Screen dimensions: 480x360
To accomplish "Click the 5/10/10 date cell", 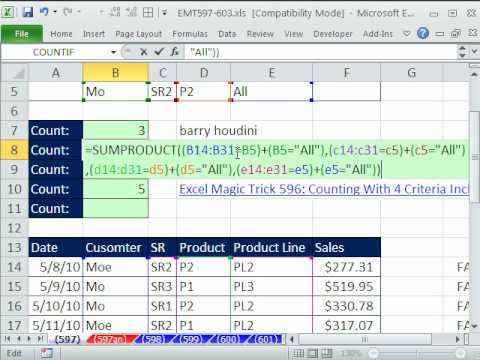I will coord(56,306).
